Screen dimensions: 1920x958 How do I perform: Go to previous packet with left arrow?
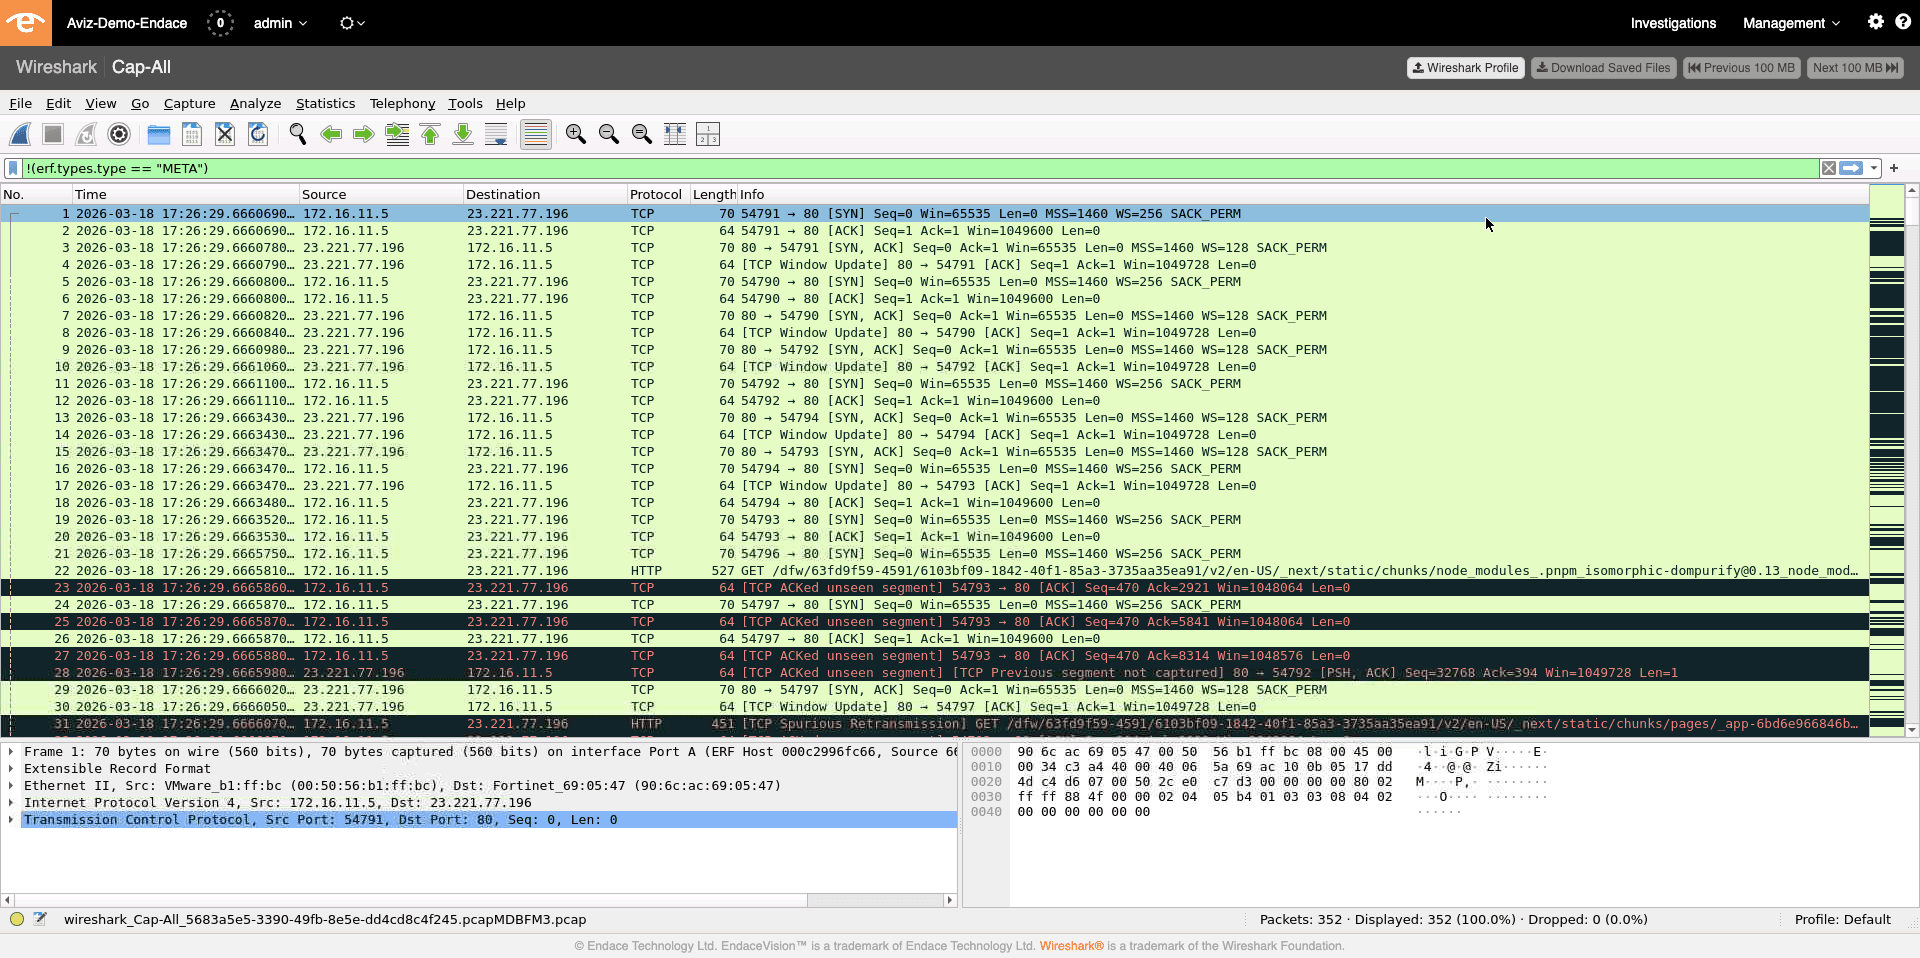(x=331, y=134)
